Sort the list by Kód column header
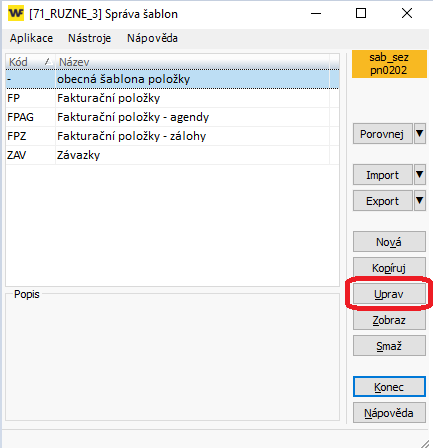This screenshot has width=433, height=448. click(30, 62)
